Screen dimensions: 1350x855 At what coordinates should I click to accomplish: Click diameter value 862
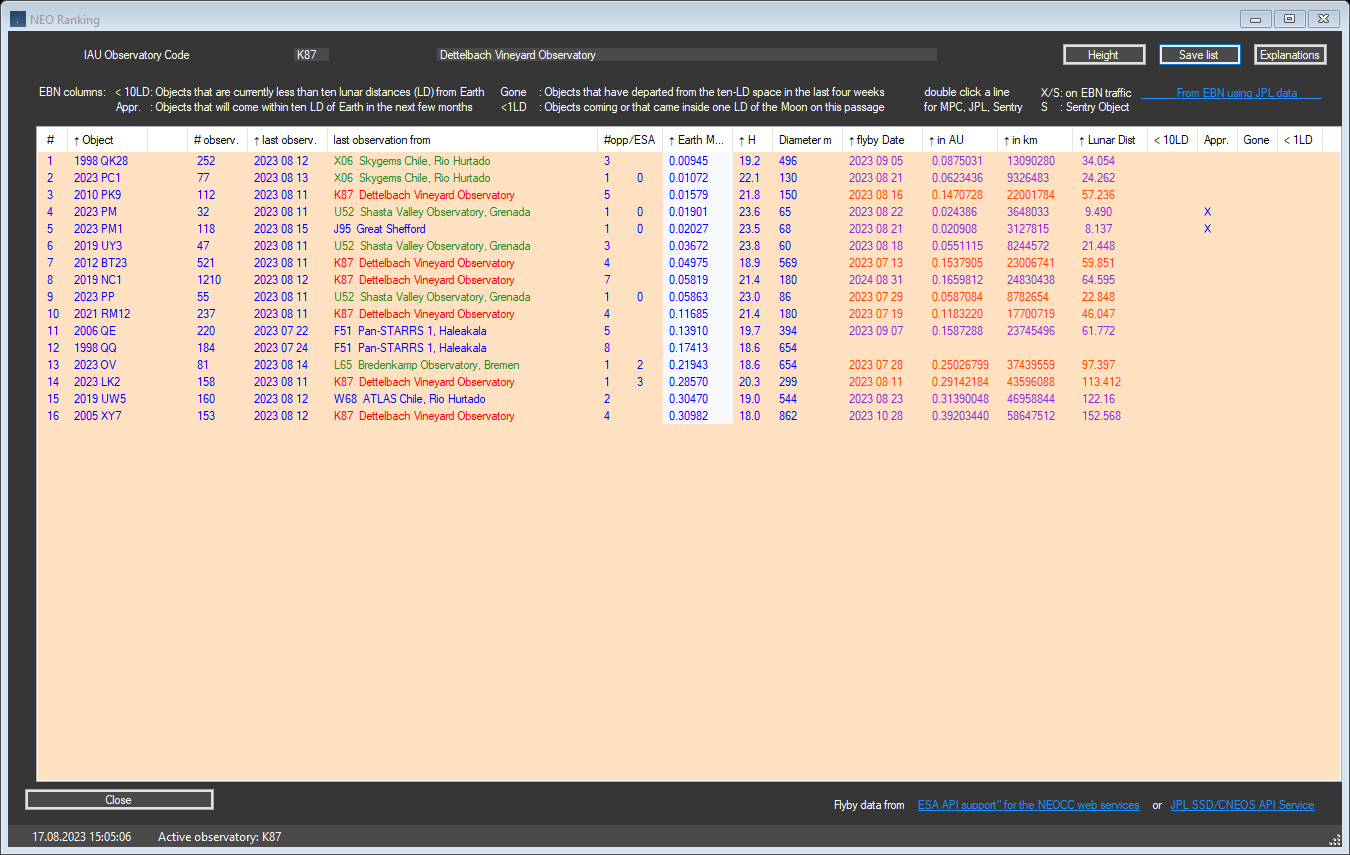click(x=788, y=416)
